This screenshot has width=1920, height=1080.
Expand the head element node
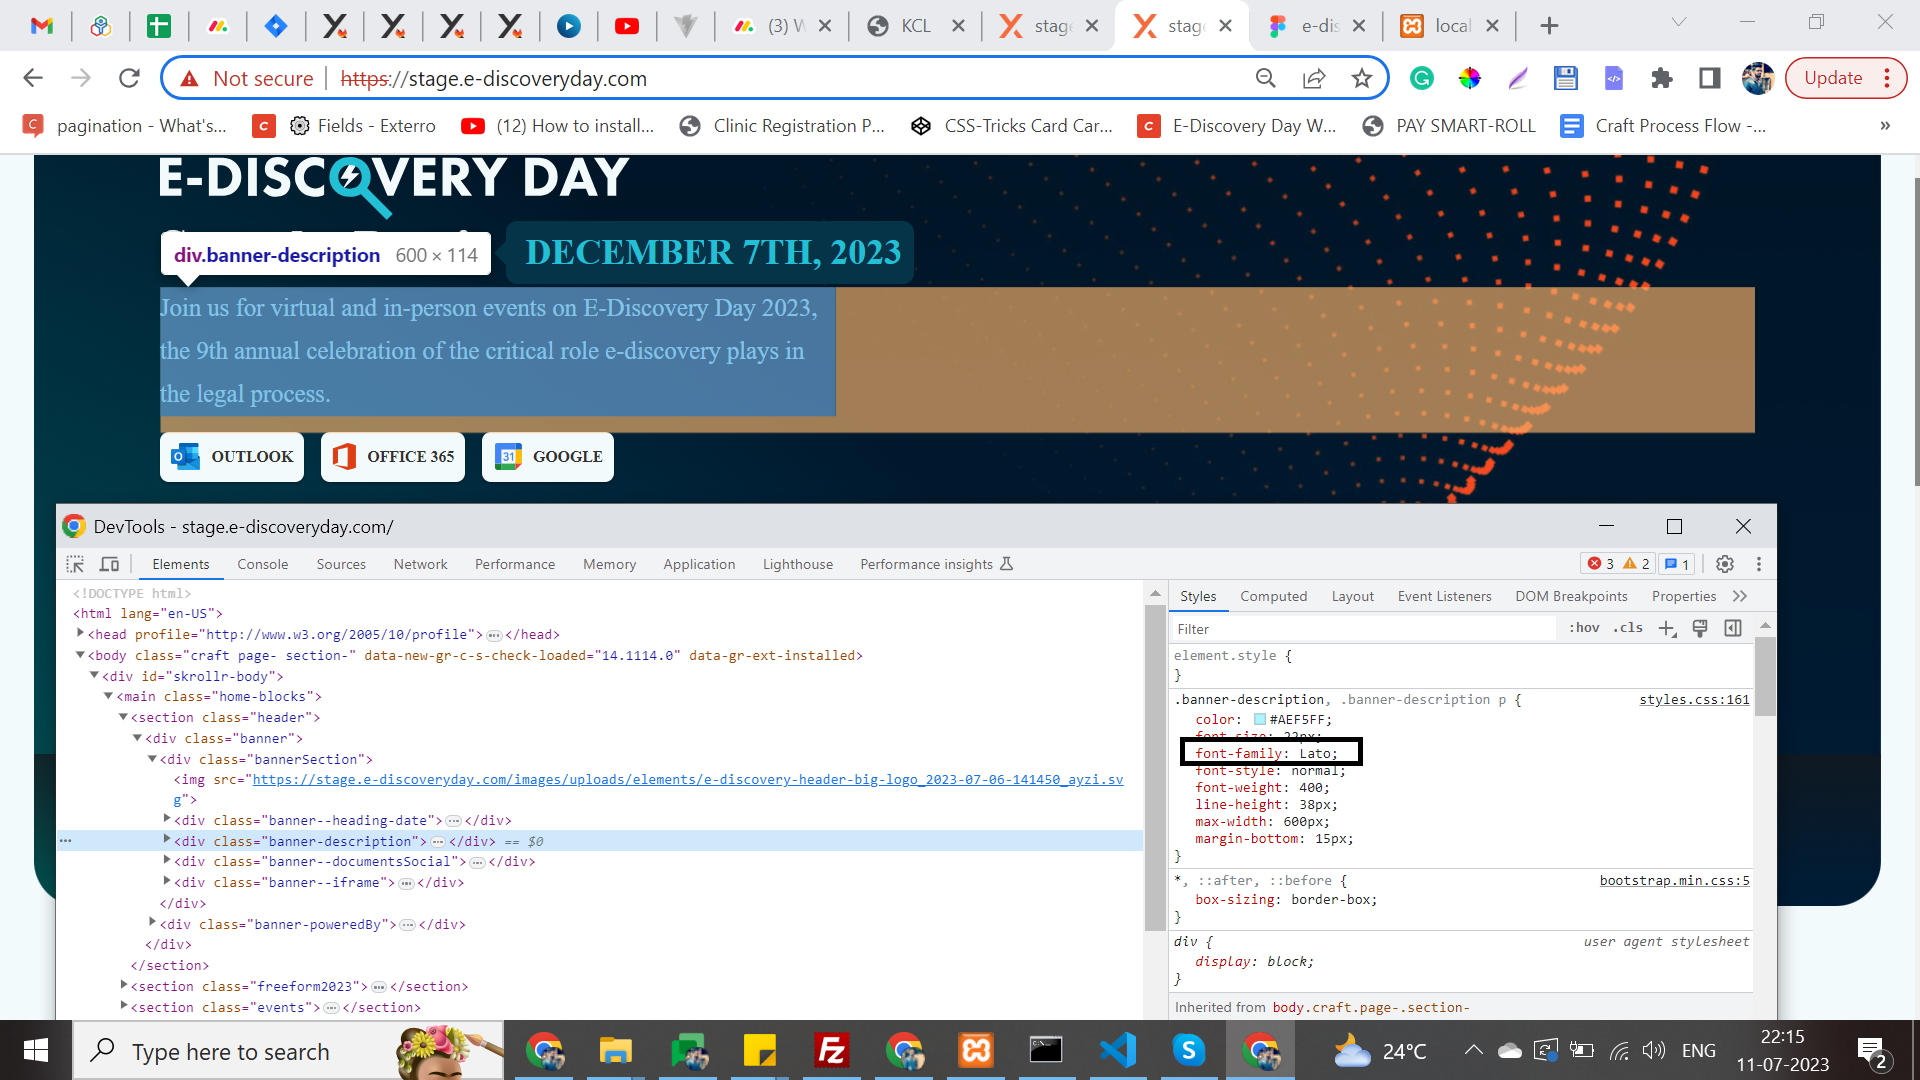[80, 633]
